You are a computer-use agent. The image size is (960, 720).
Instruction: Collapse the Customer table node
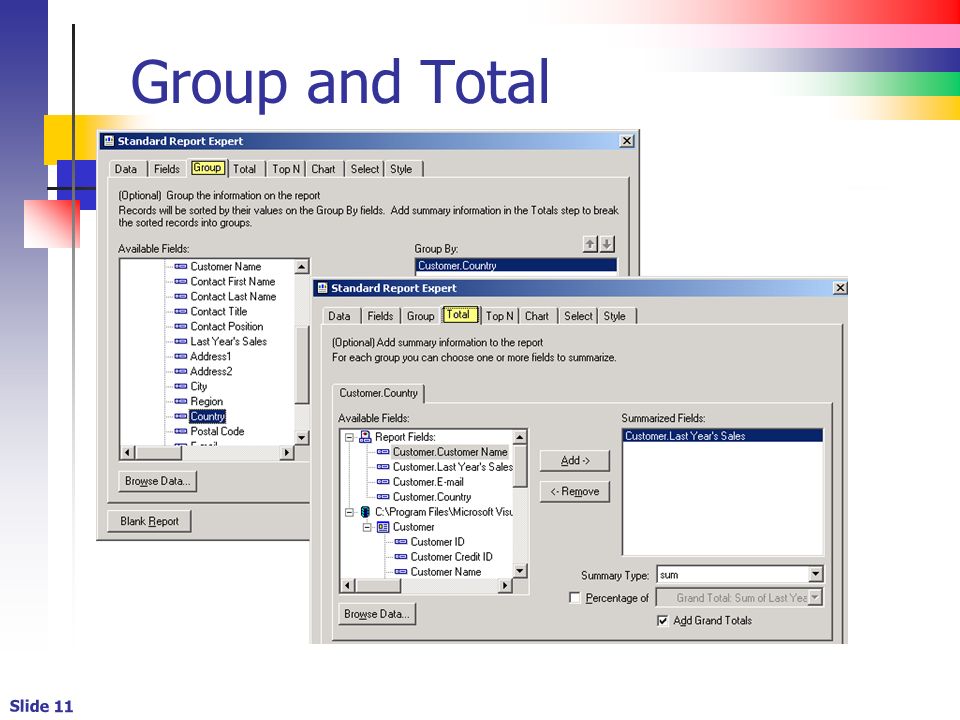pos(367,527)
